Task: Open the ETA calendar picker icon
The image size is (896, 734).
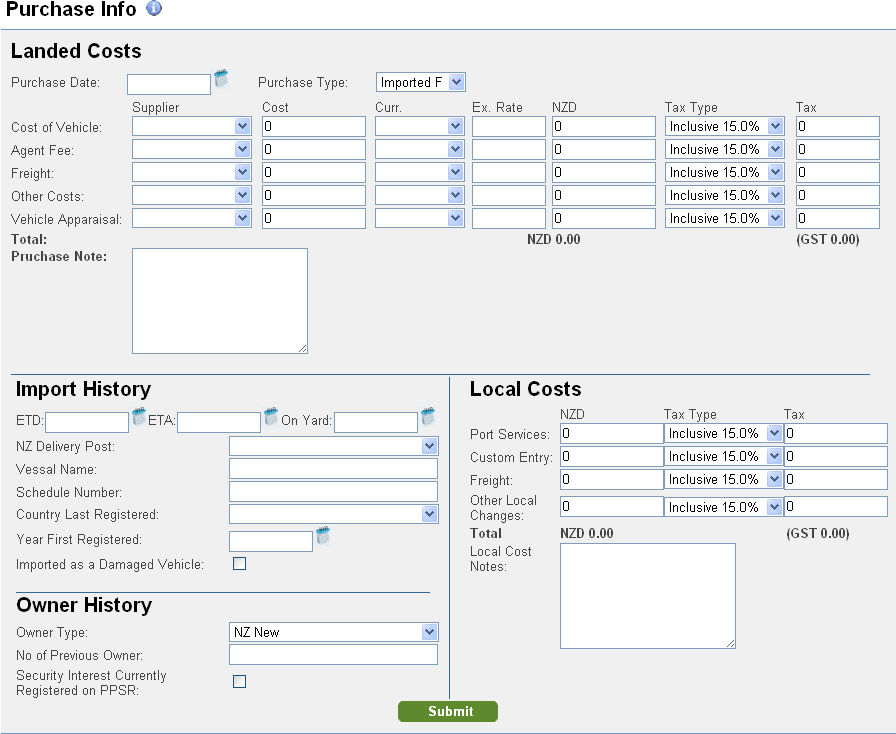Action: pyautogui.click(x=270, y=415)
